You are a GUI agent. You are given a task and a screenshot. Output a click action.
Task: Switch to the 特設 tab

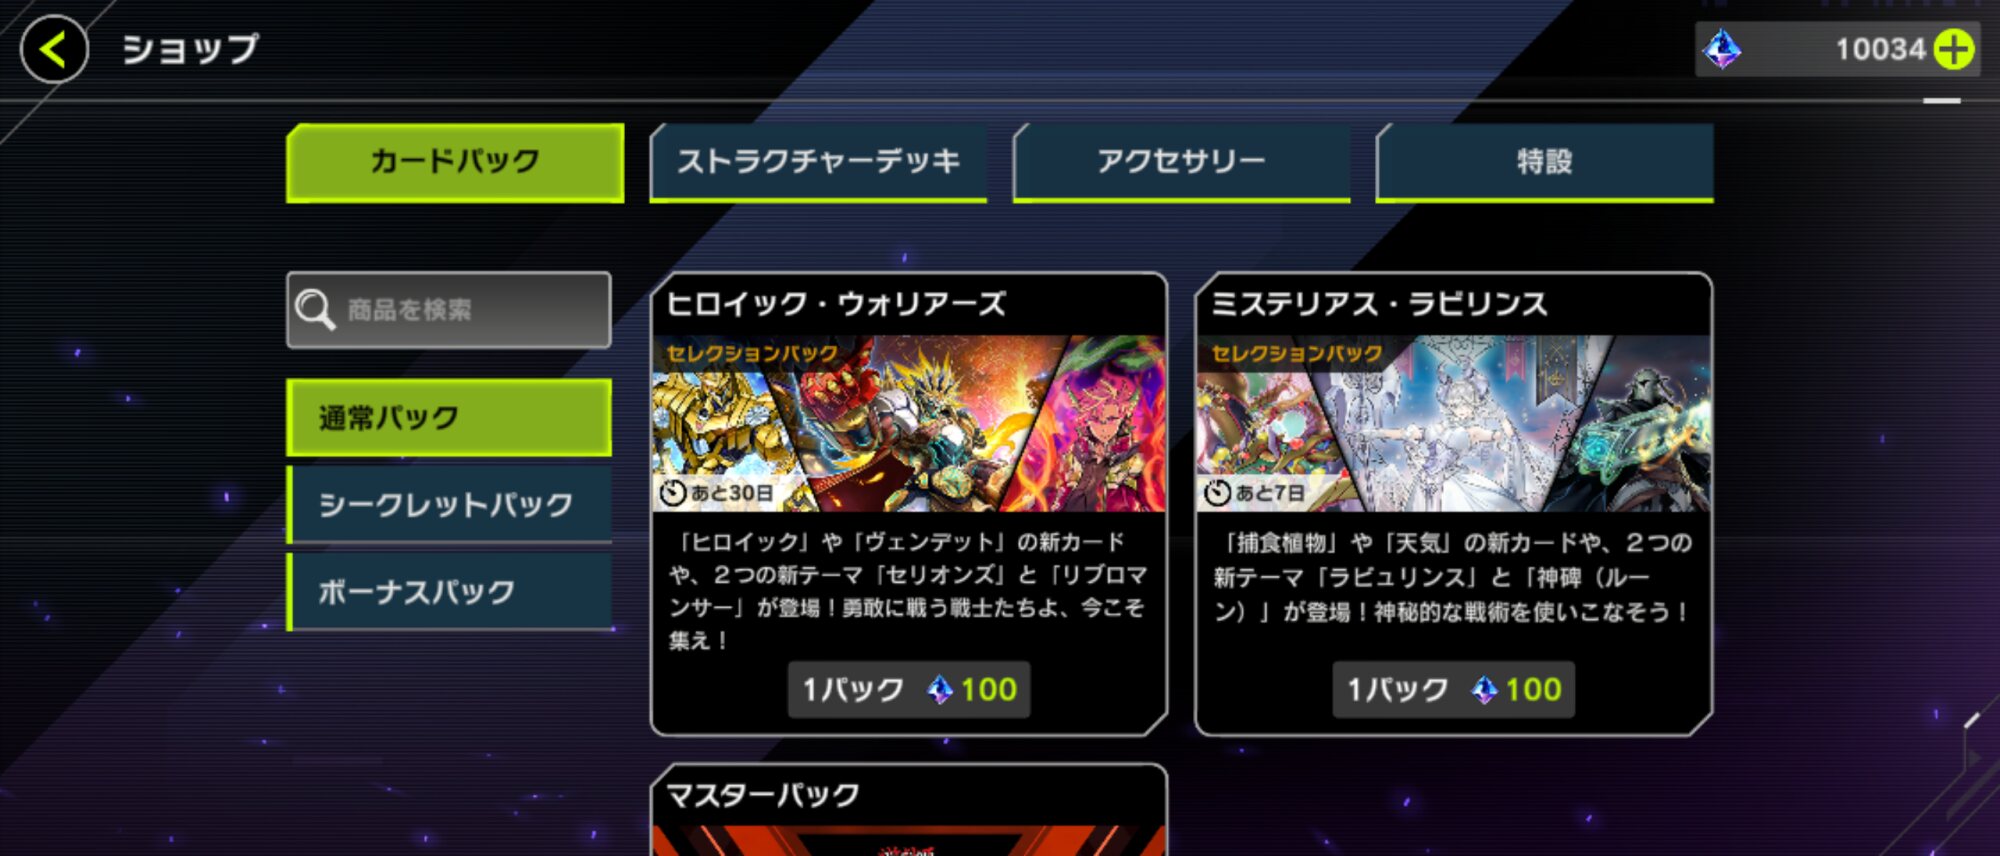(1544, 162)
